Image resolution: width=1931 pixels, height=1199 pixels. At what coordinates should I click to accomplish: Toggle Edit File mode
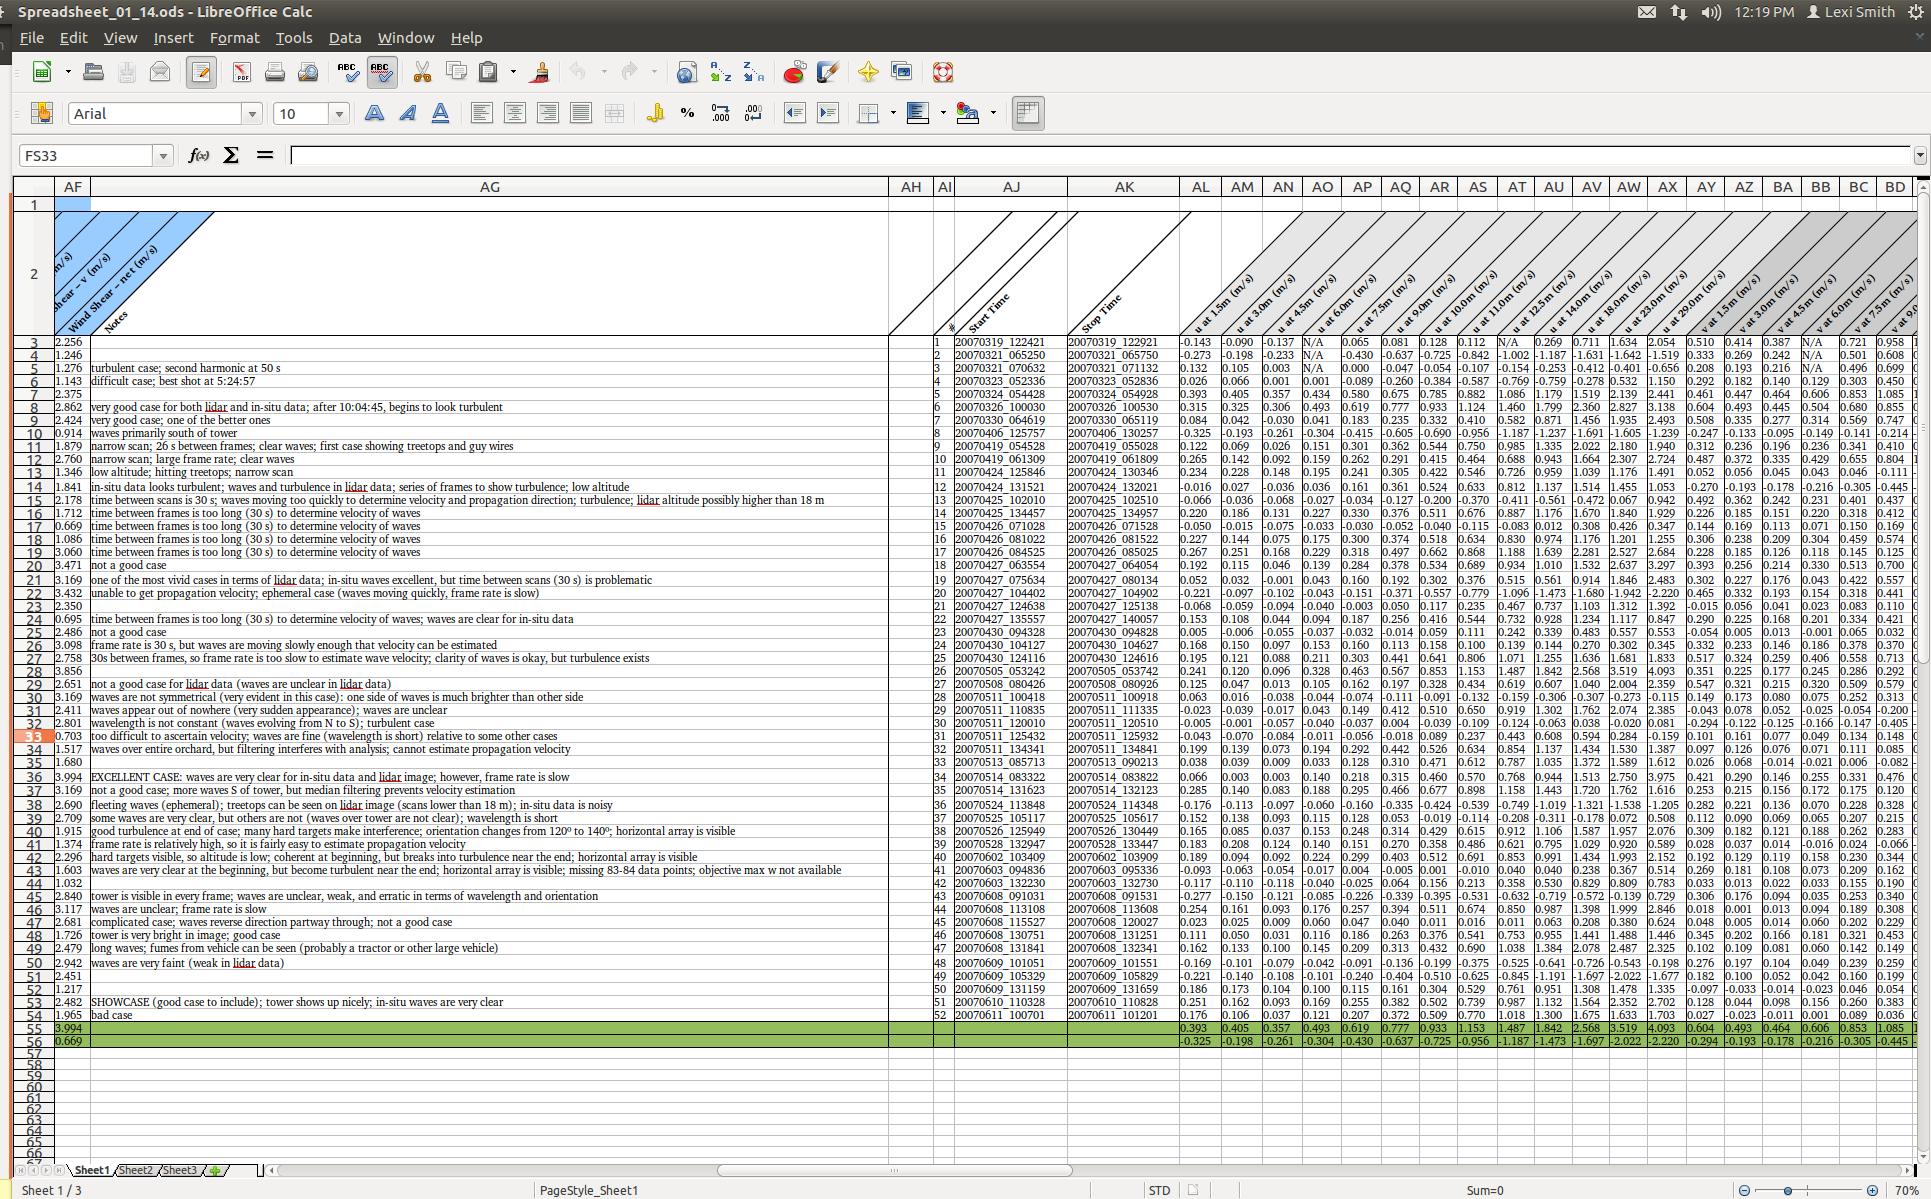coord(201,72)
